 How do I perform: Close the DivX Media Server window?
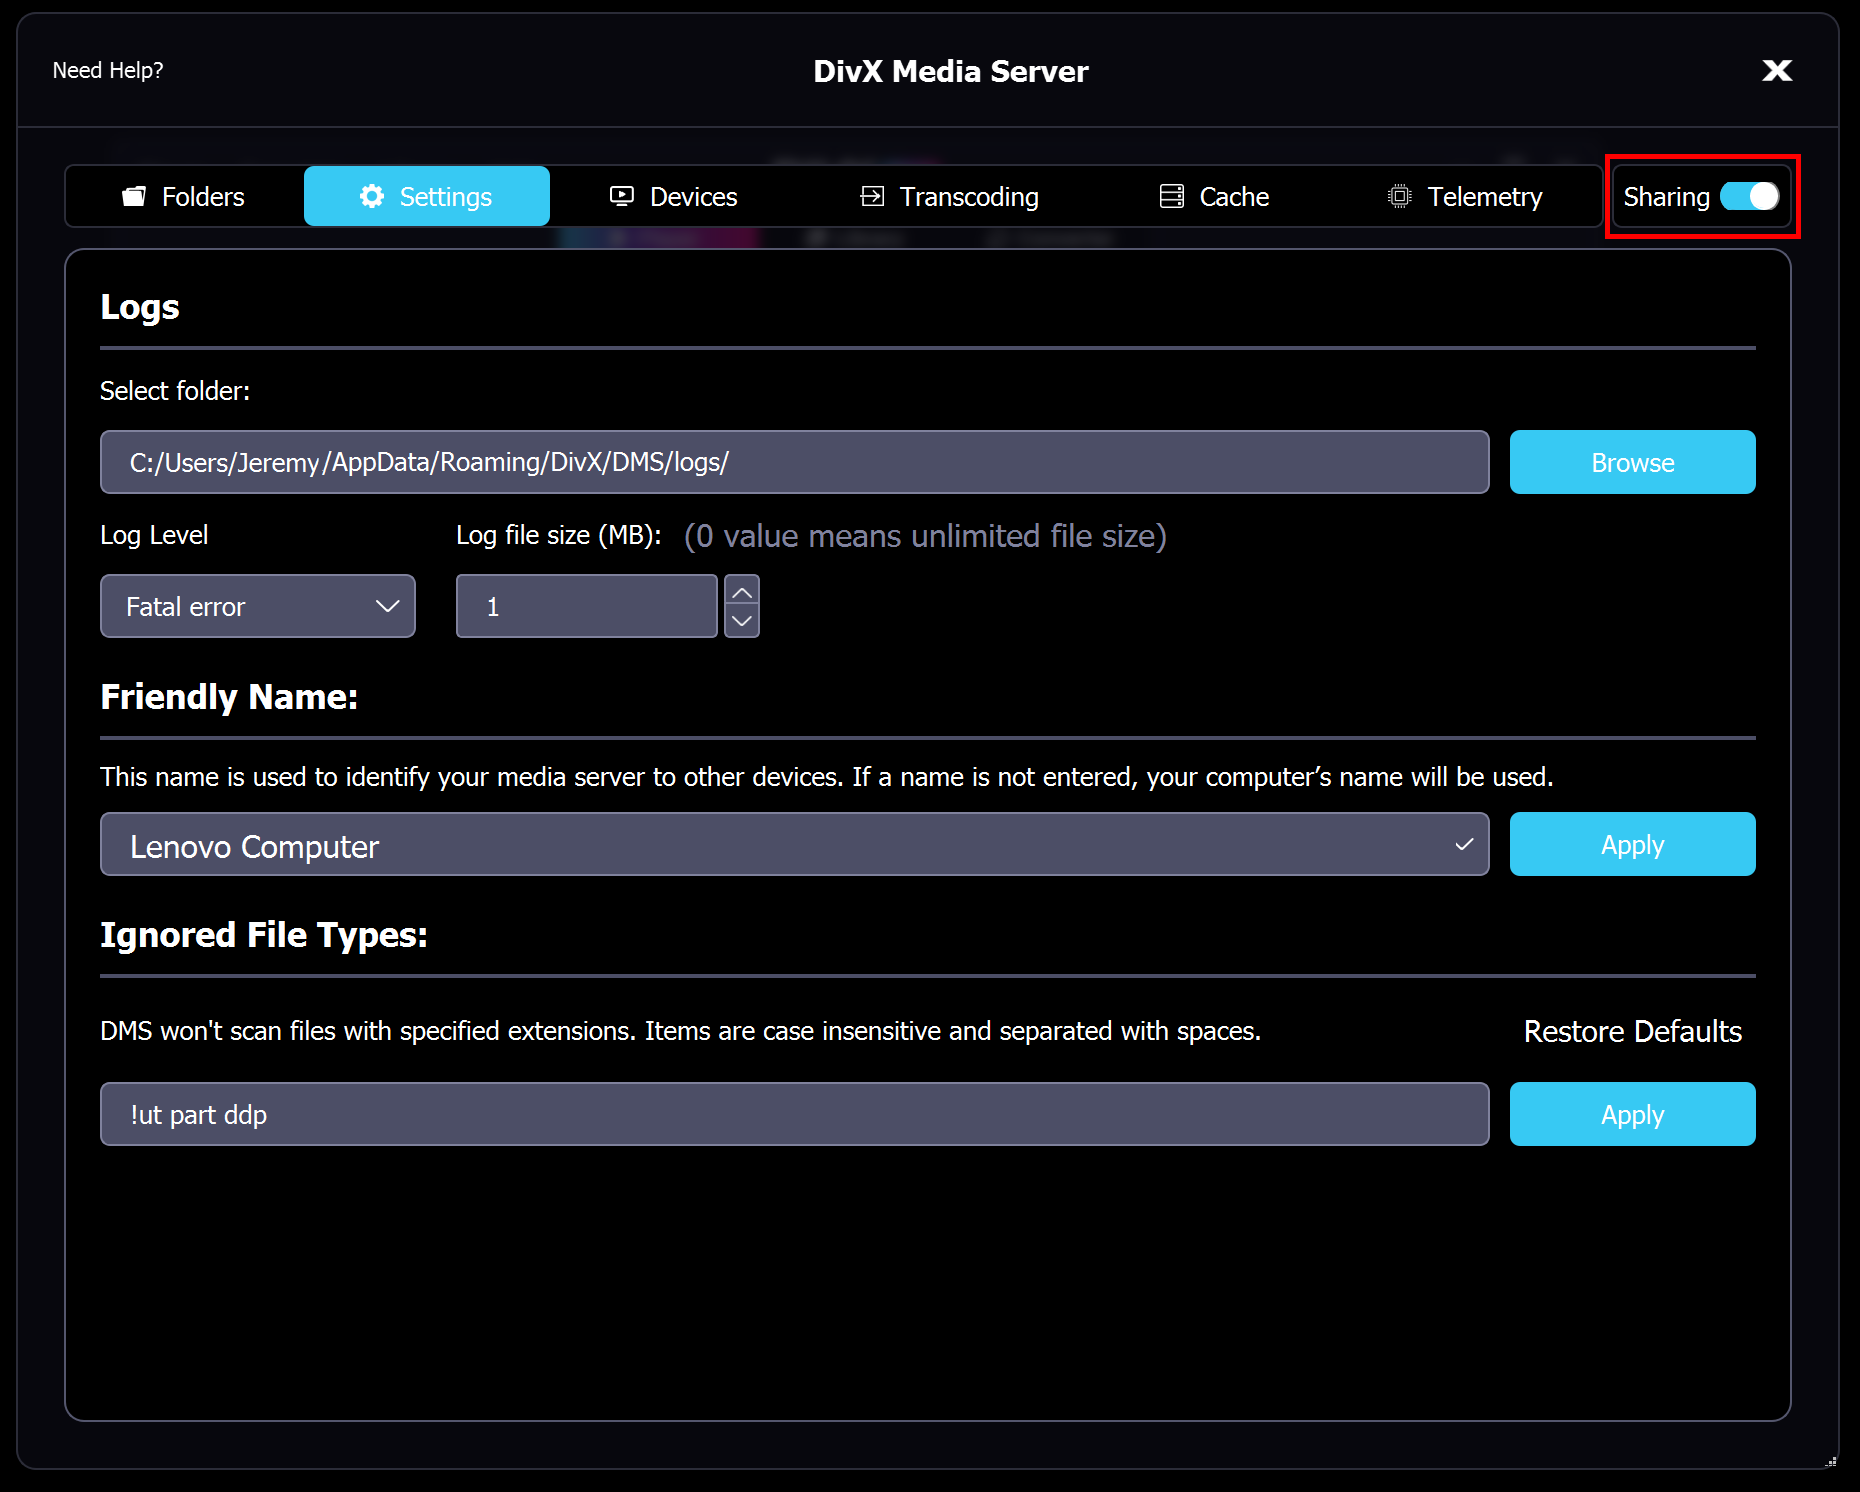click(1777, 70)
